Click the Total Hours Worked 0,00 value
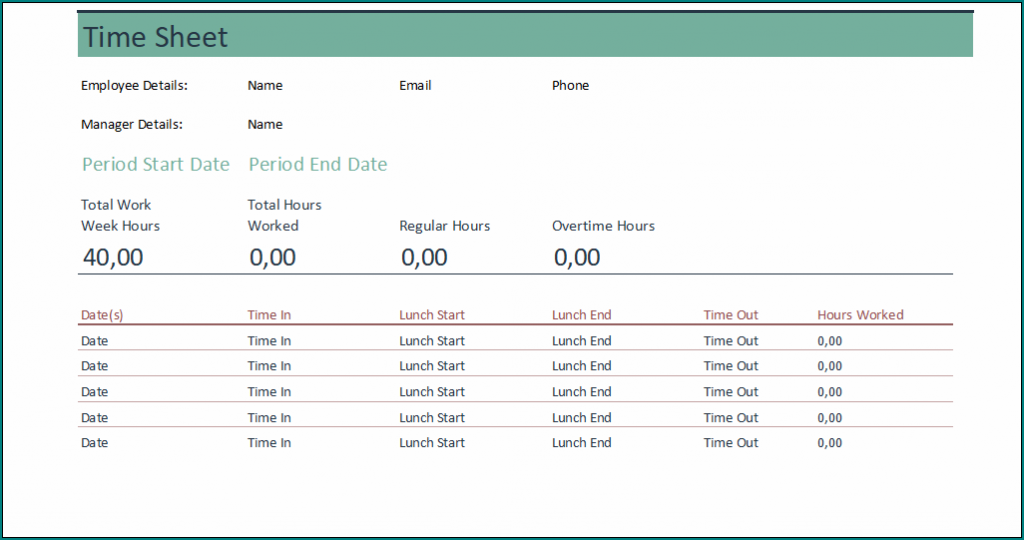The width and height of the screenshot is (1024, 540). 272,258
